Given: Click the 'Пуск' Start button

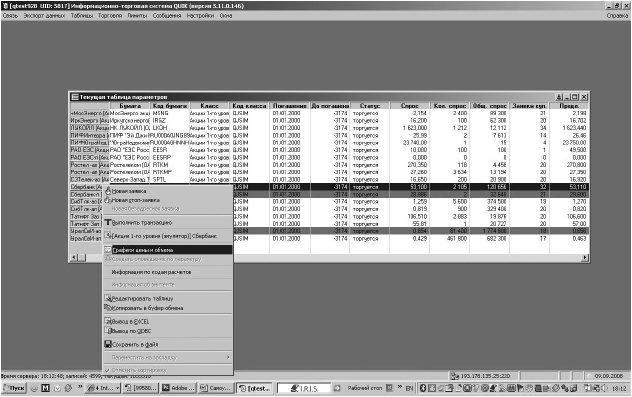Looking at the screenshot, I should (14, 388).
